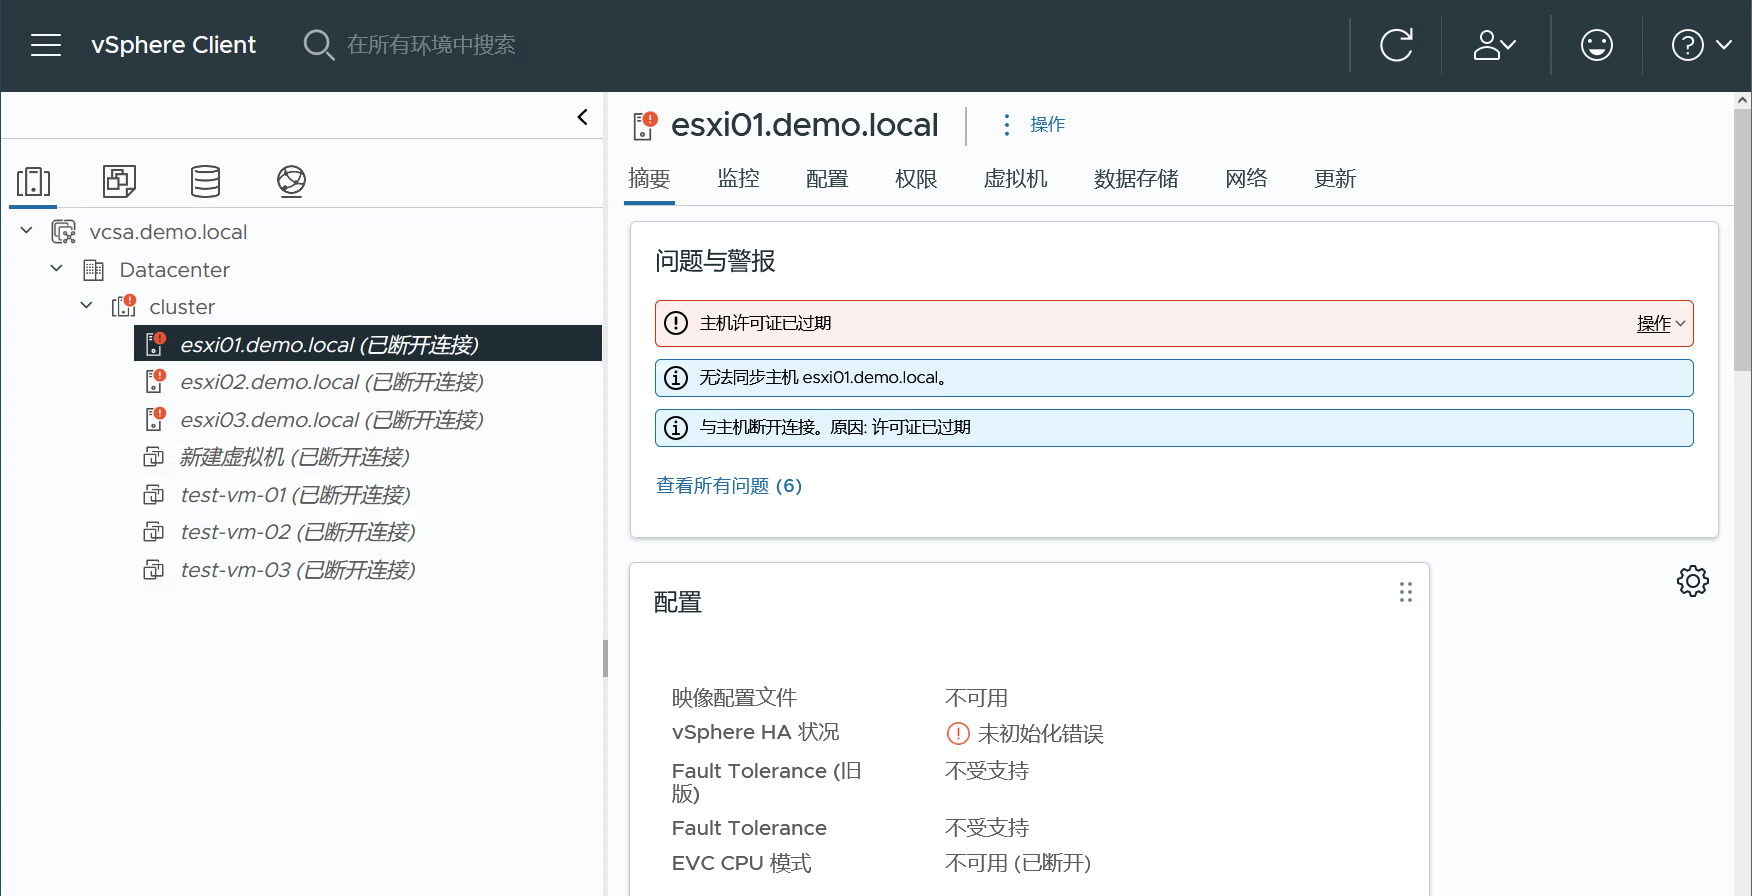Collapse the vcsa.demo.local tree node
This screenshot has width=1752, height=896.
[x=26, y=231]
